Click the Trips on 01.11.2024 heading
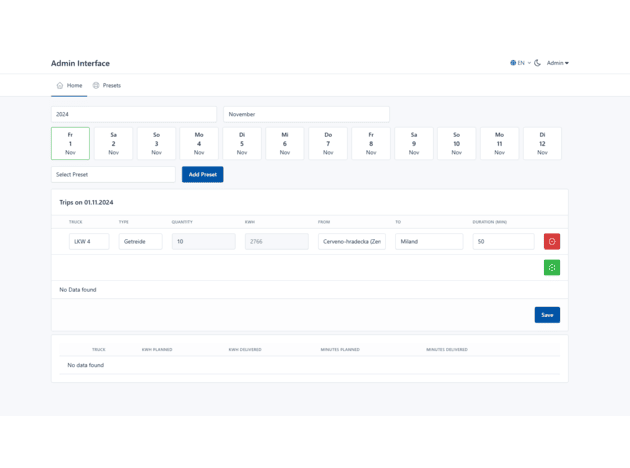The image size is (630, 468). (86, 202)
